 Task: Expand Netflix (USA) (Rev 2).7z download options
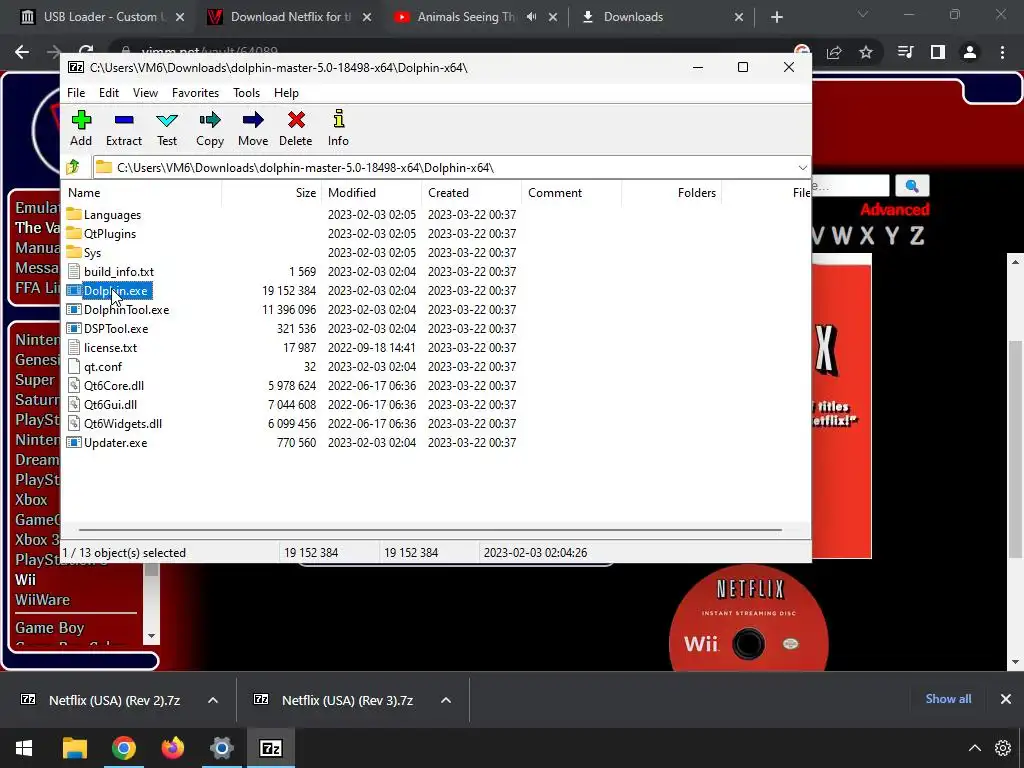point(213,700)
